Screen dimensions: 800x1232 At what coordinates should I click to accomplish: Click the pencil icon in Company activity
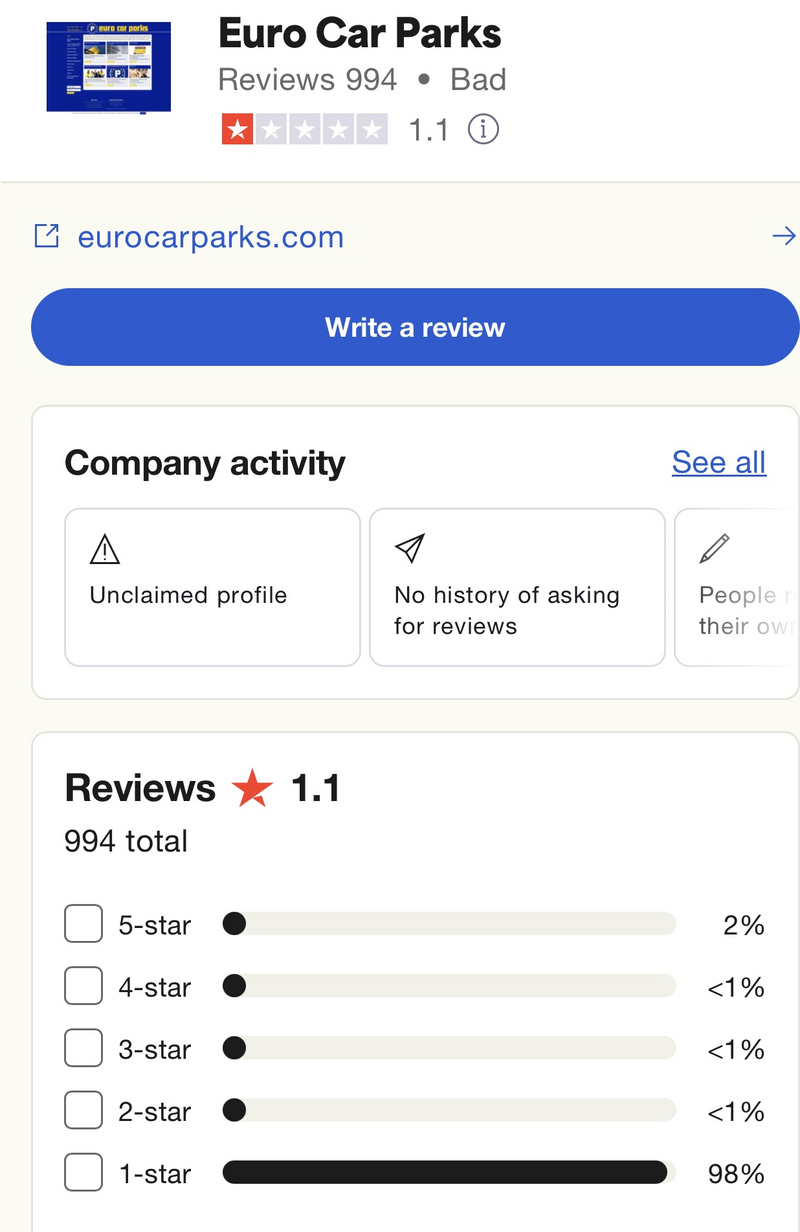point(714,548)
